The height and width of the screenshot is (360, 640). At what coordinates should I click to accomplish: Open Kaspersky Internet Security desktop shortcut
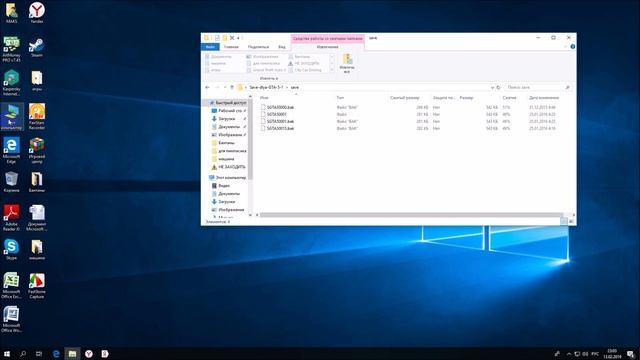point(11,83)
